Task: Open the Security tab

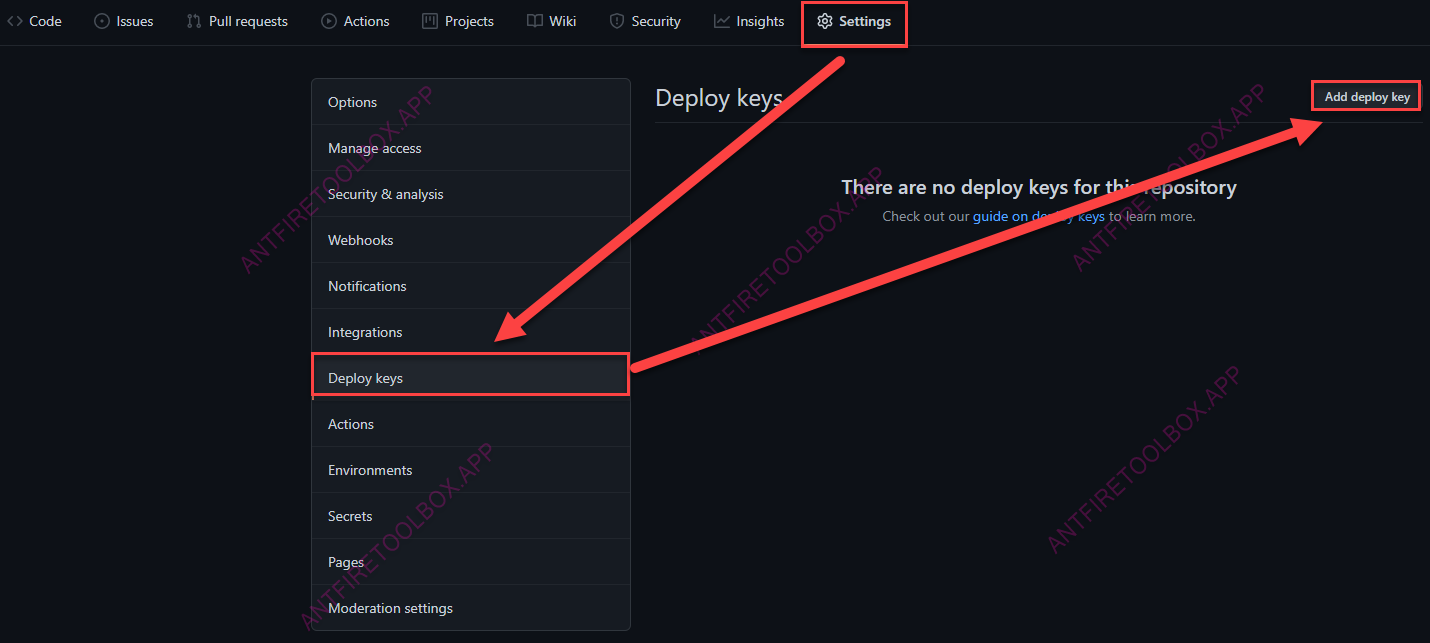Action: point(645,21)
